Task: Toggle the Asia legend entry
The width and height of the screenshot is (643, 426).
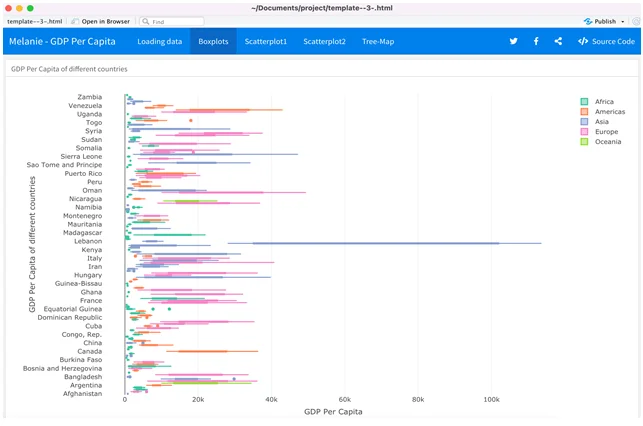Action: tap(595, 121)
